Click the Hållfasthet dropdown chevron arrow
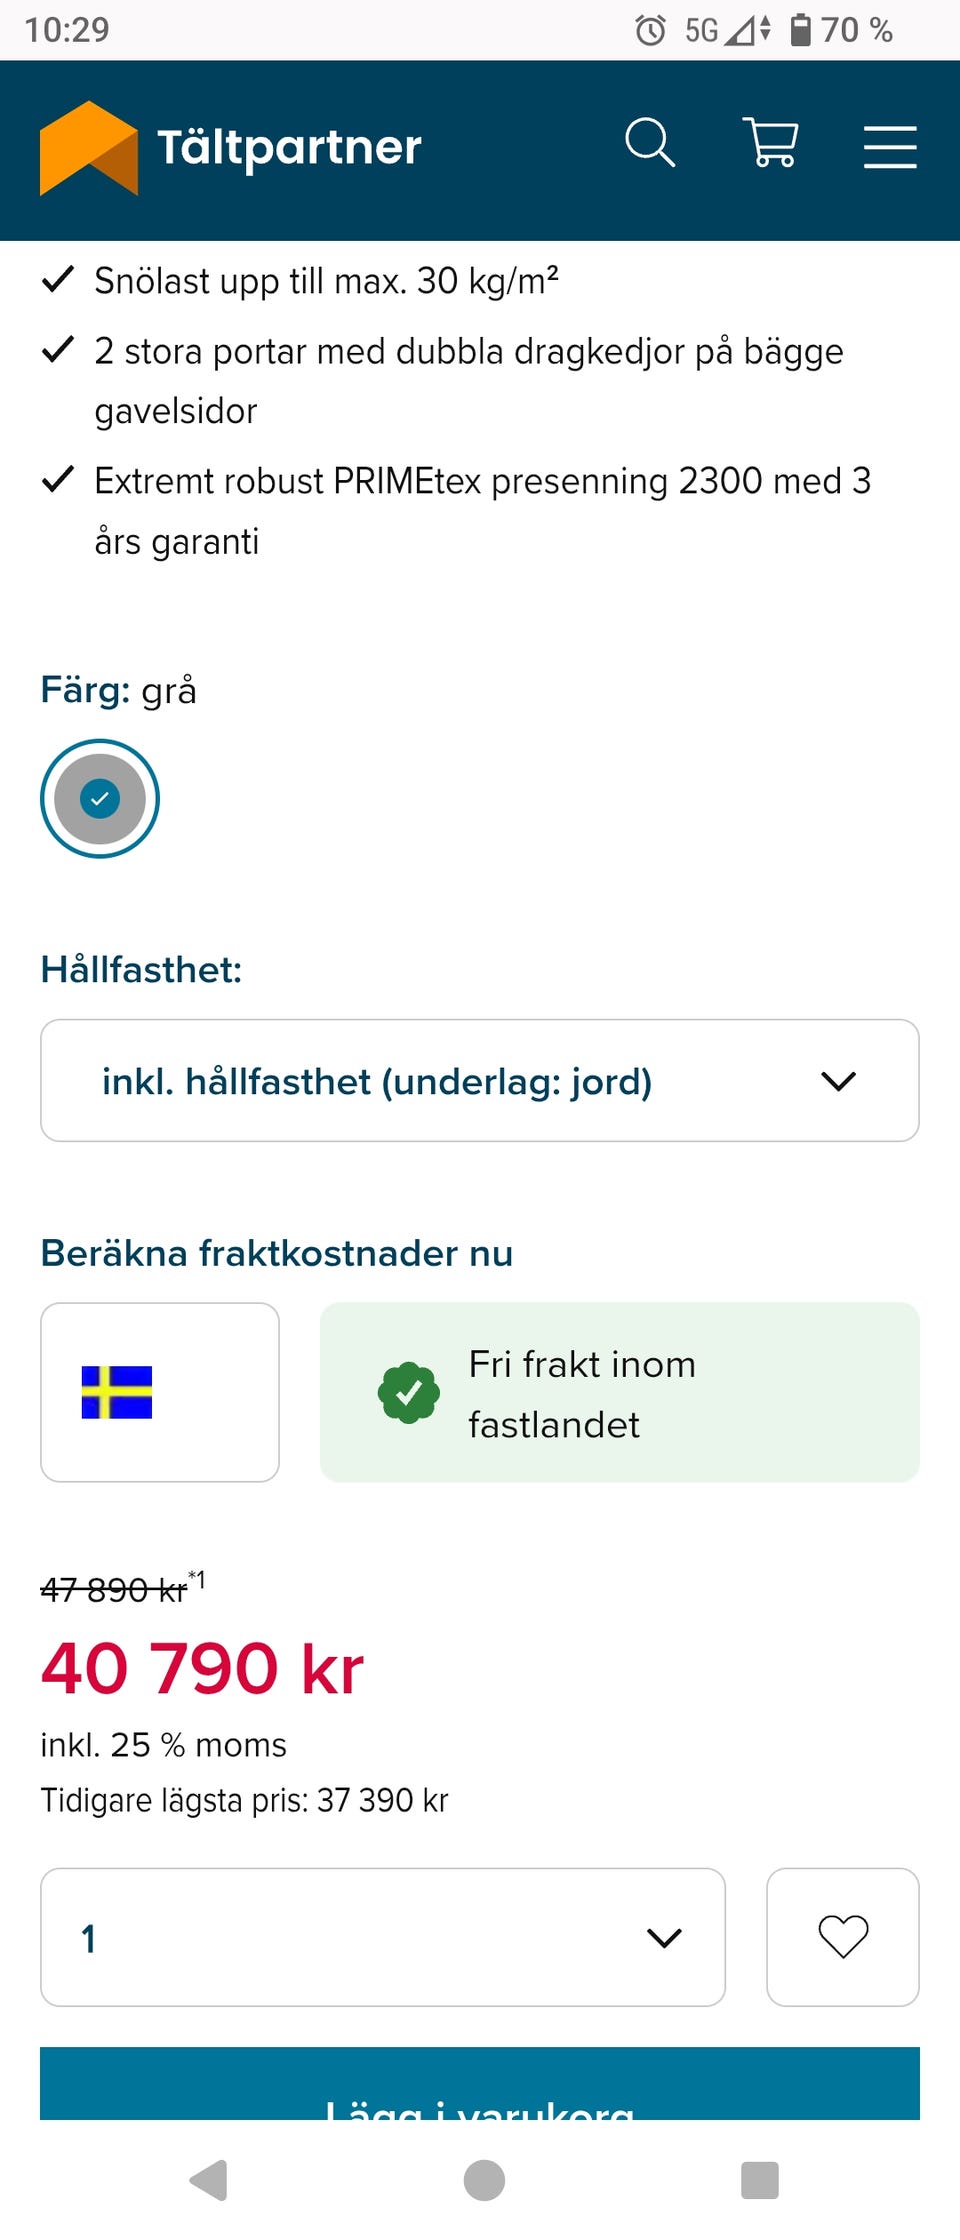 tap(838, 1081)
